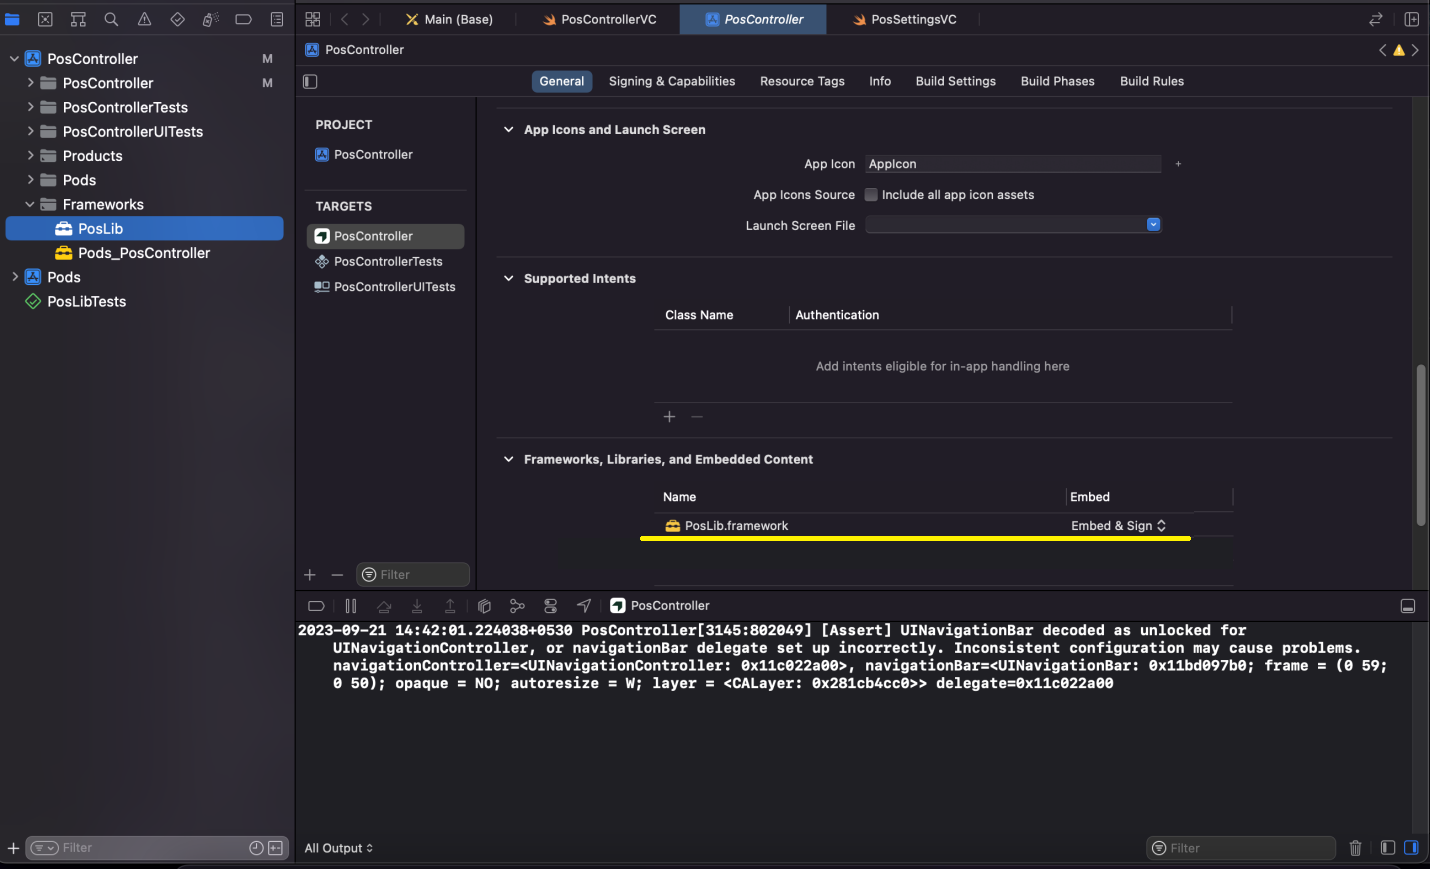This screenshot has height=869, width=1430.
Task: Switch to Build Rules tab
Action: (x=1152, y=82)
